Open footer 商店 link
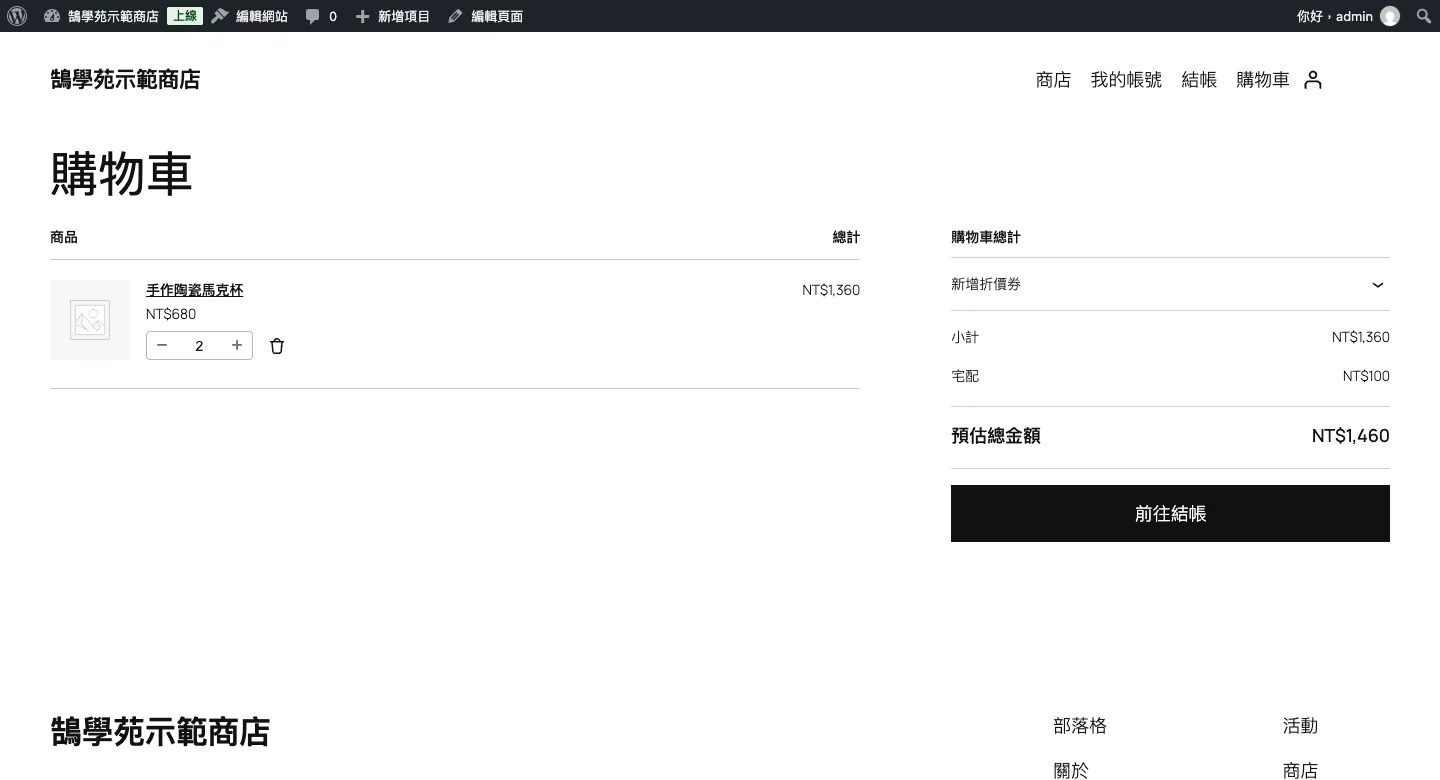The width and height of the screenshot is (1440, 780). click(x=1300, y=770)
